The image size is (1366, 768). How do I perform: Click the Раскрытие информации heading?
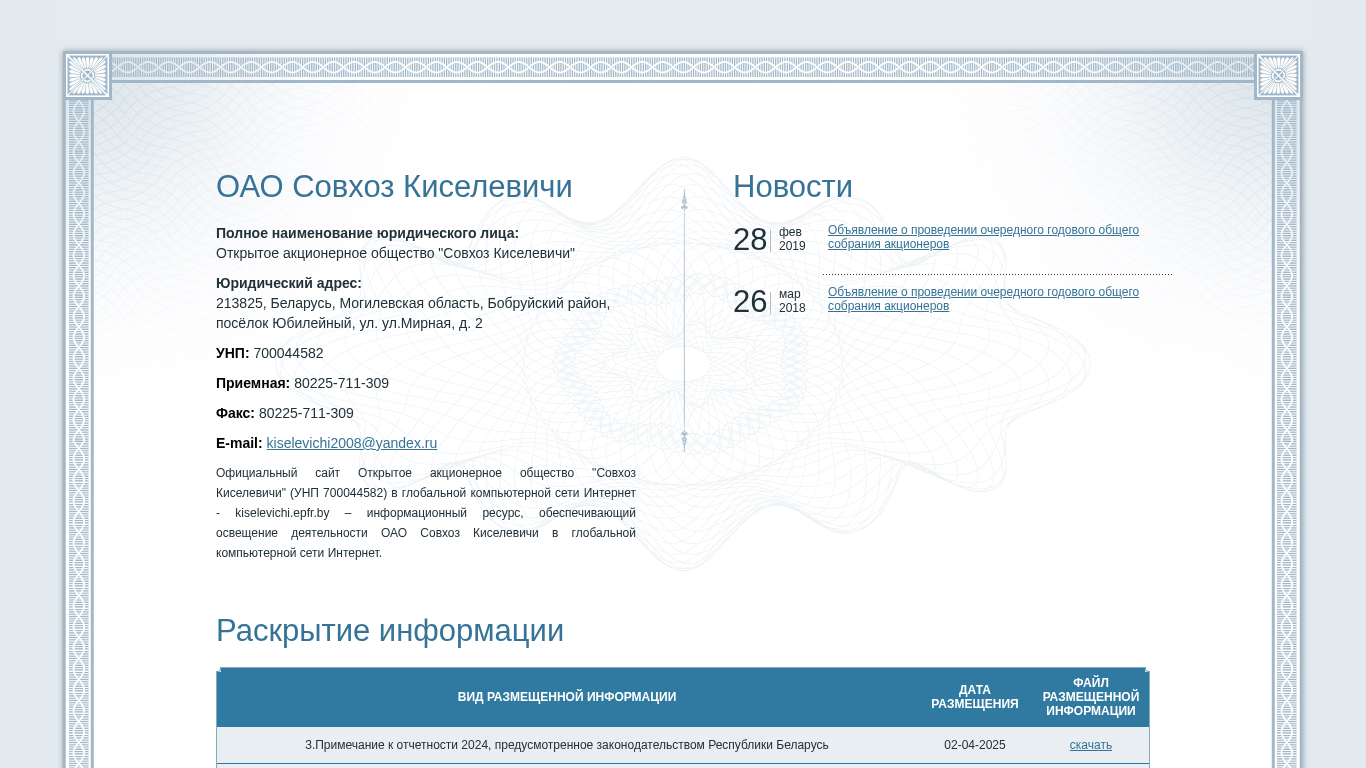coord(390,631)
